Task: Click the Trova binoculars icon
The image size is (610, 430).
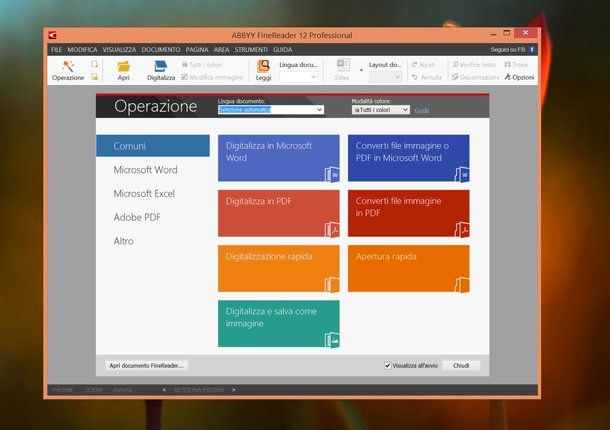Action: [x=507, y=64]
